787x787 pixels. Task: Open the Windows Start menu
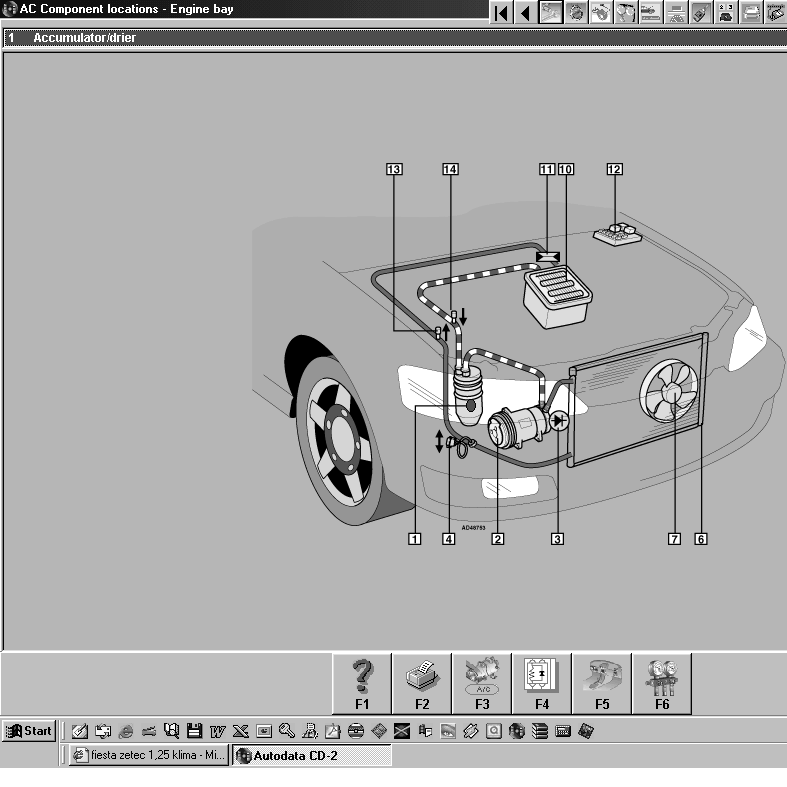[x=29, y=731]
